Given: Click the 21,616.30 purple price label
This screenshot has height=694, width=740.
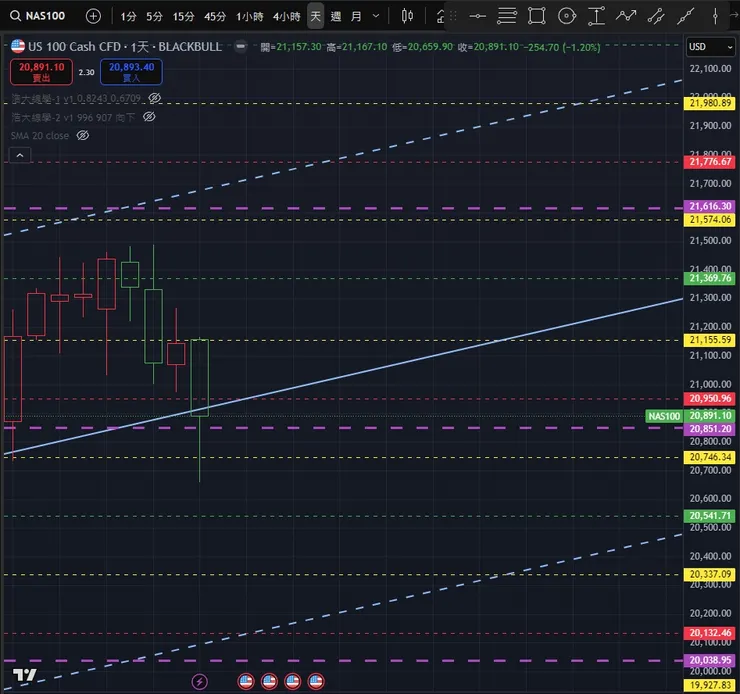Looking at the screenshot, I should [710, 206].
